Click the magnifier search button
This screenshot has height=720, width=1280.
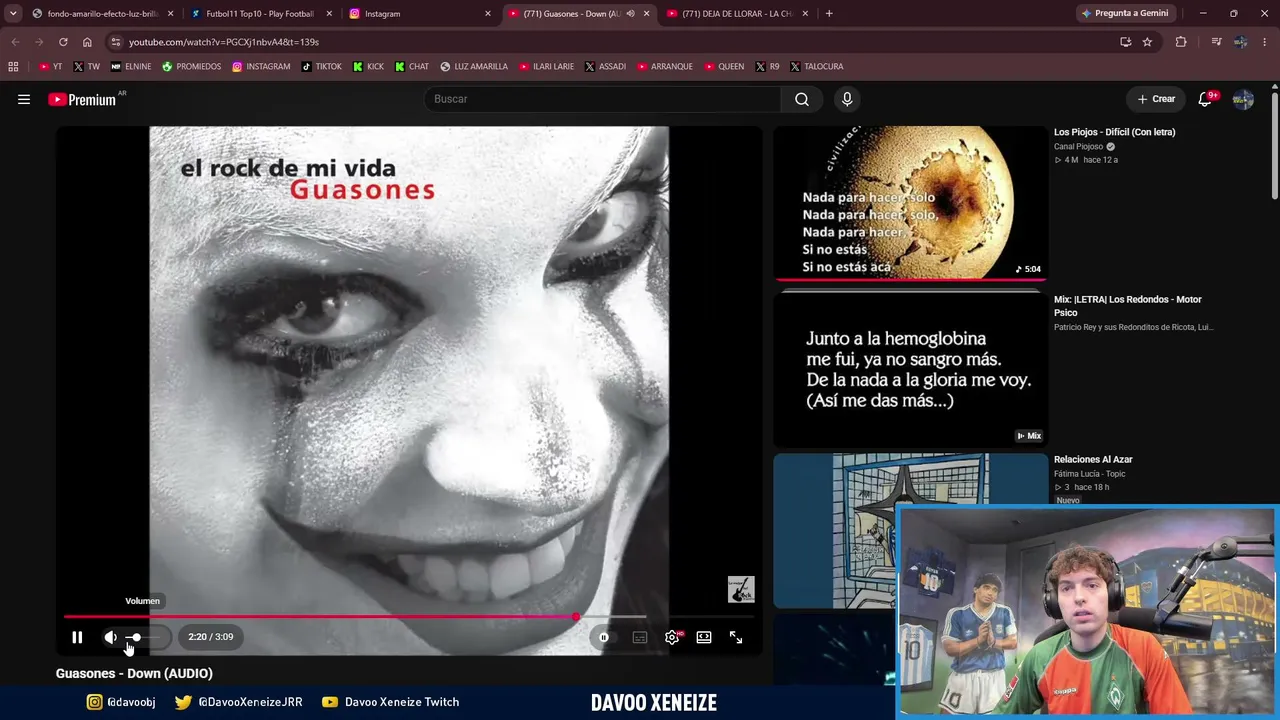pos(802,99)
